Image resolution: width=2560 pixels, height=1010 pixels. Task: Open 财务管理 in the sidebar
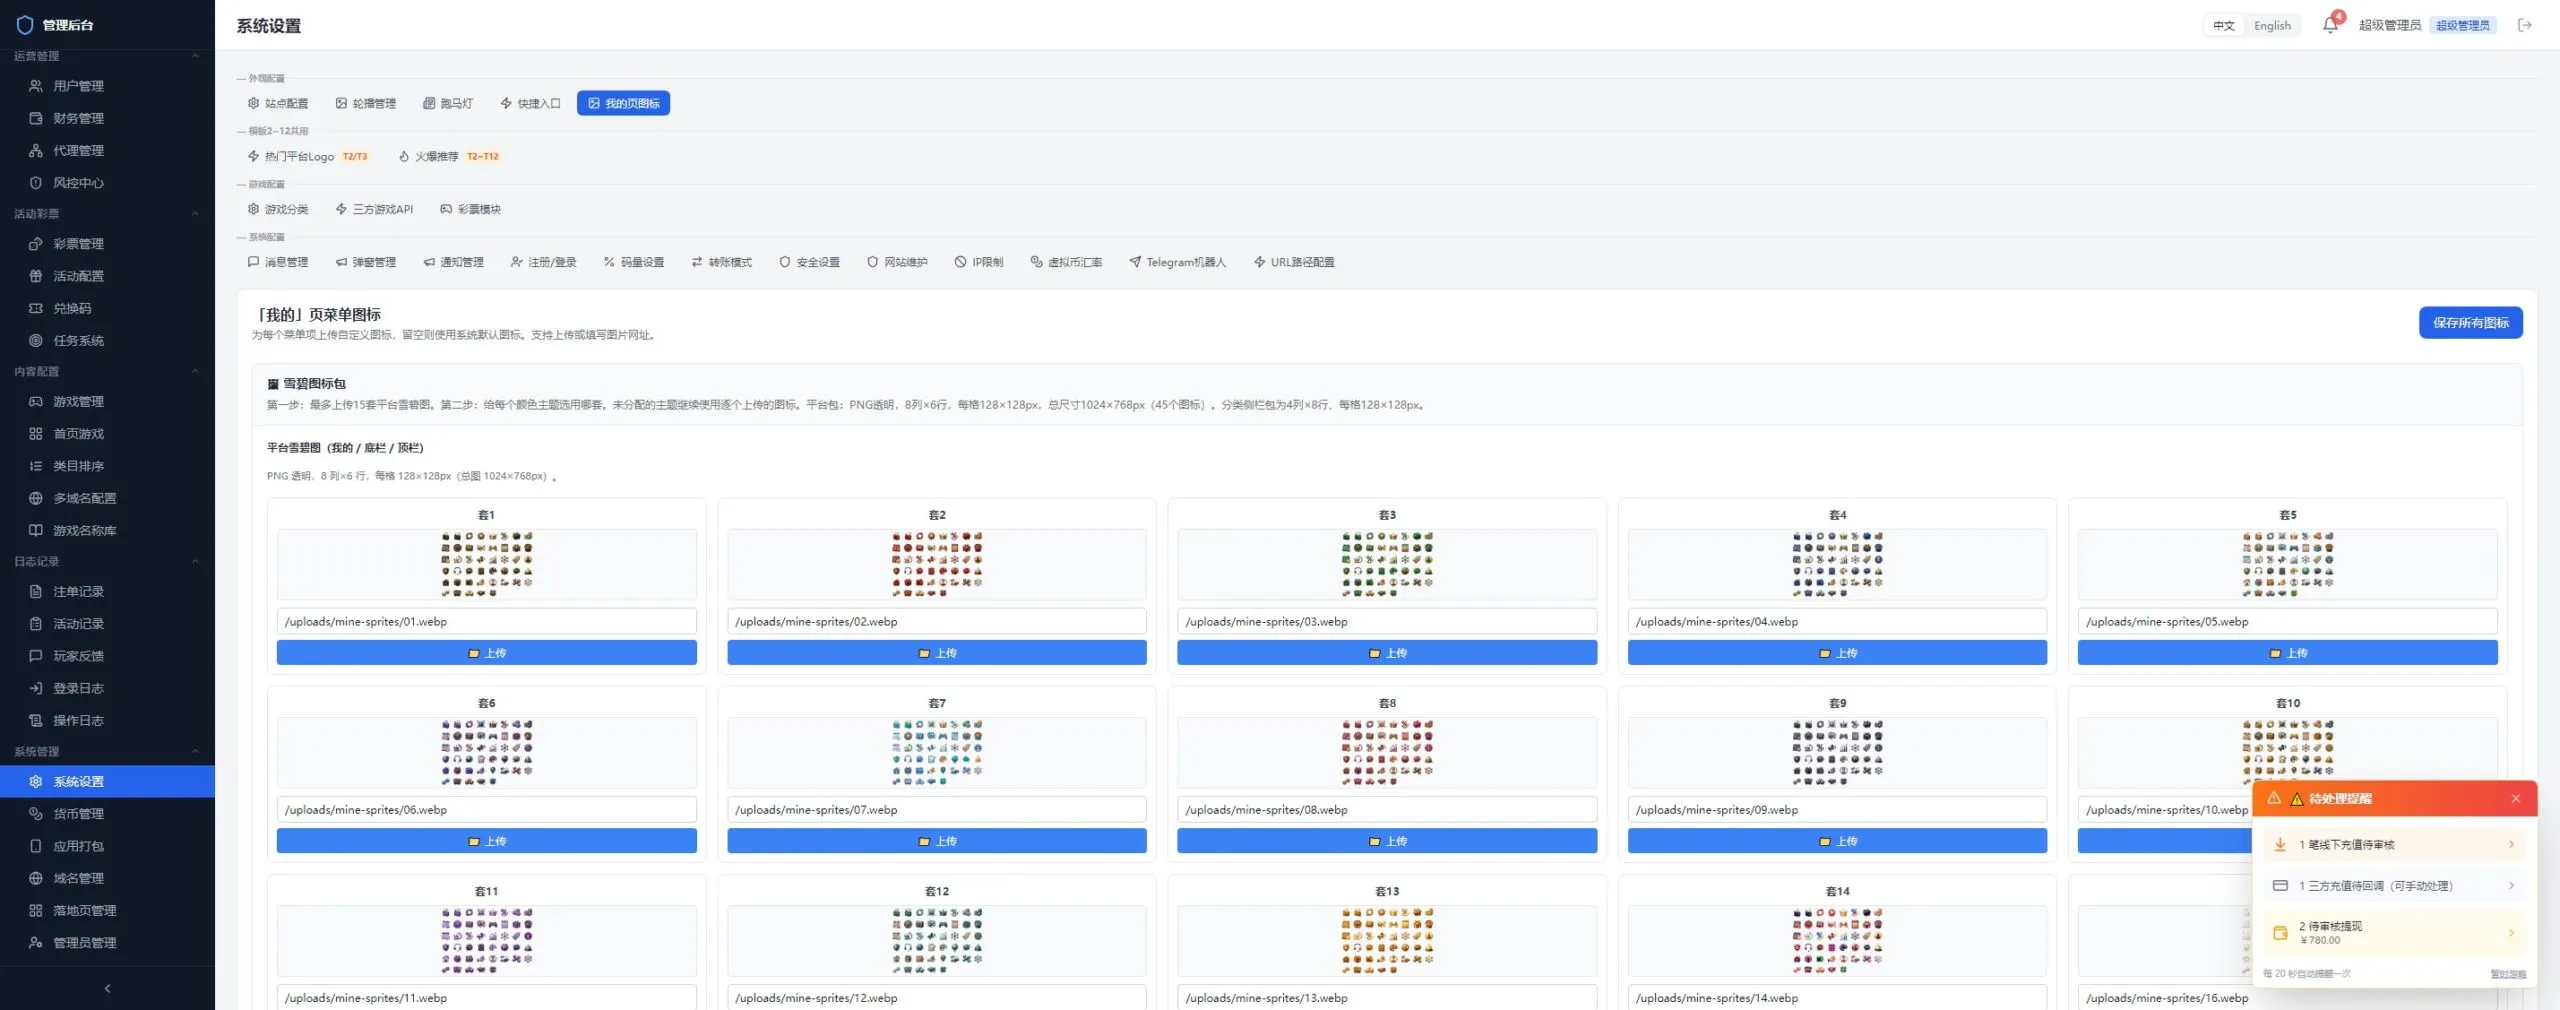107,118
